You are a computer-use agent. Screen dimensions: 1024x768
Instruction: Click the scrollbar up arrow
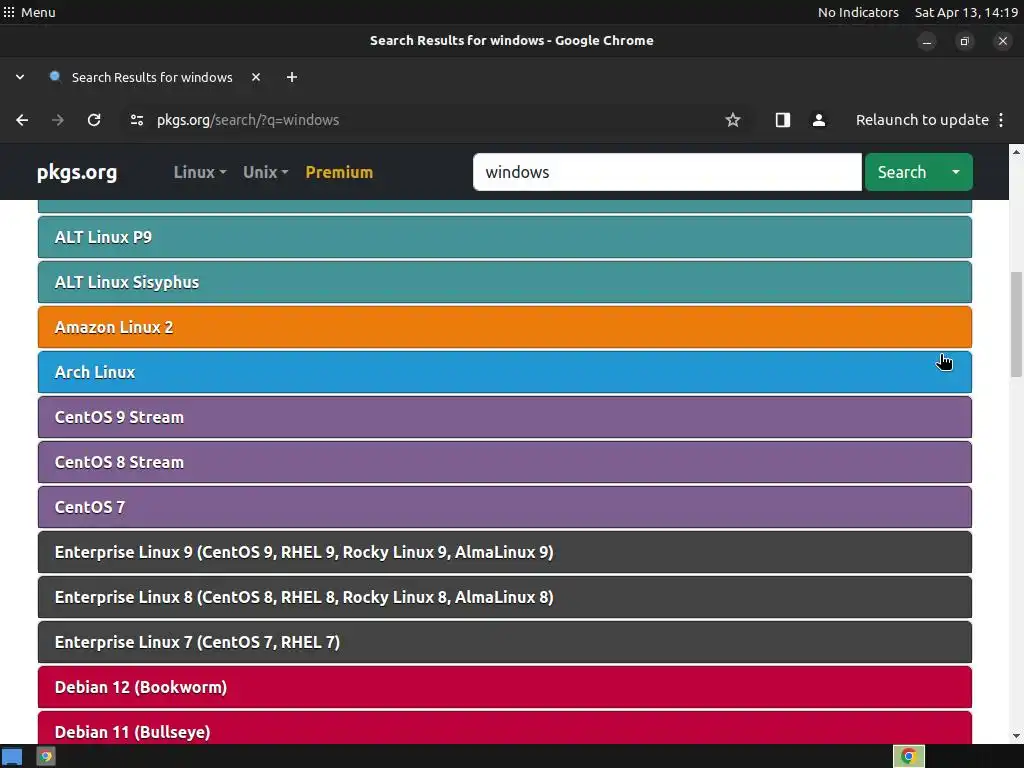coord(1016,152)
